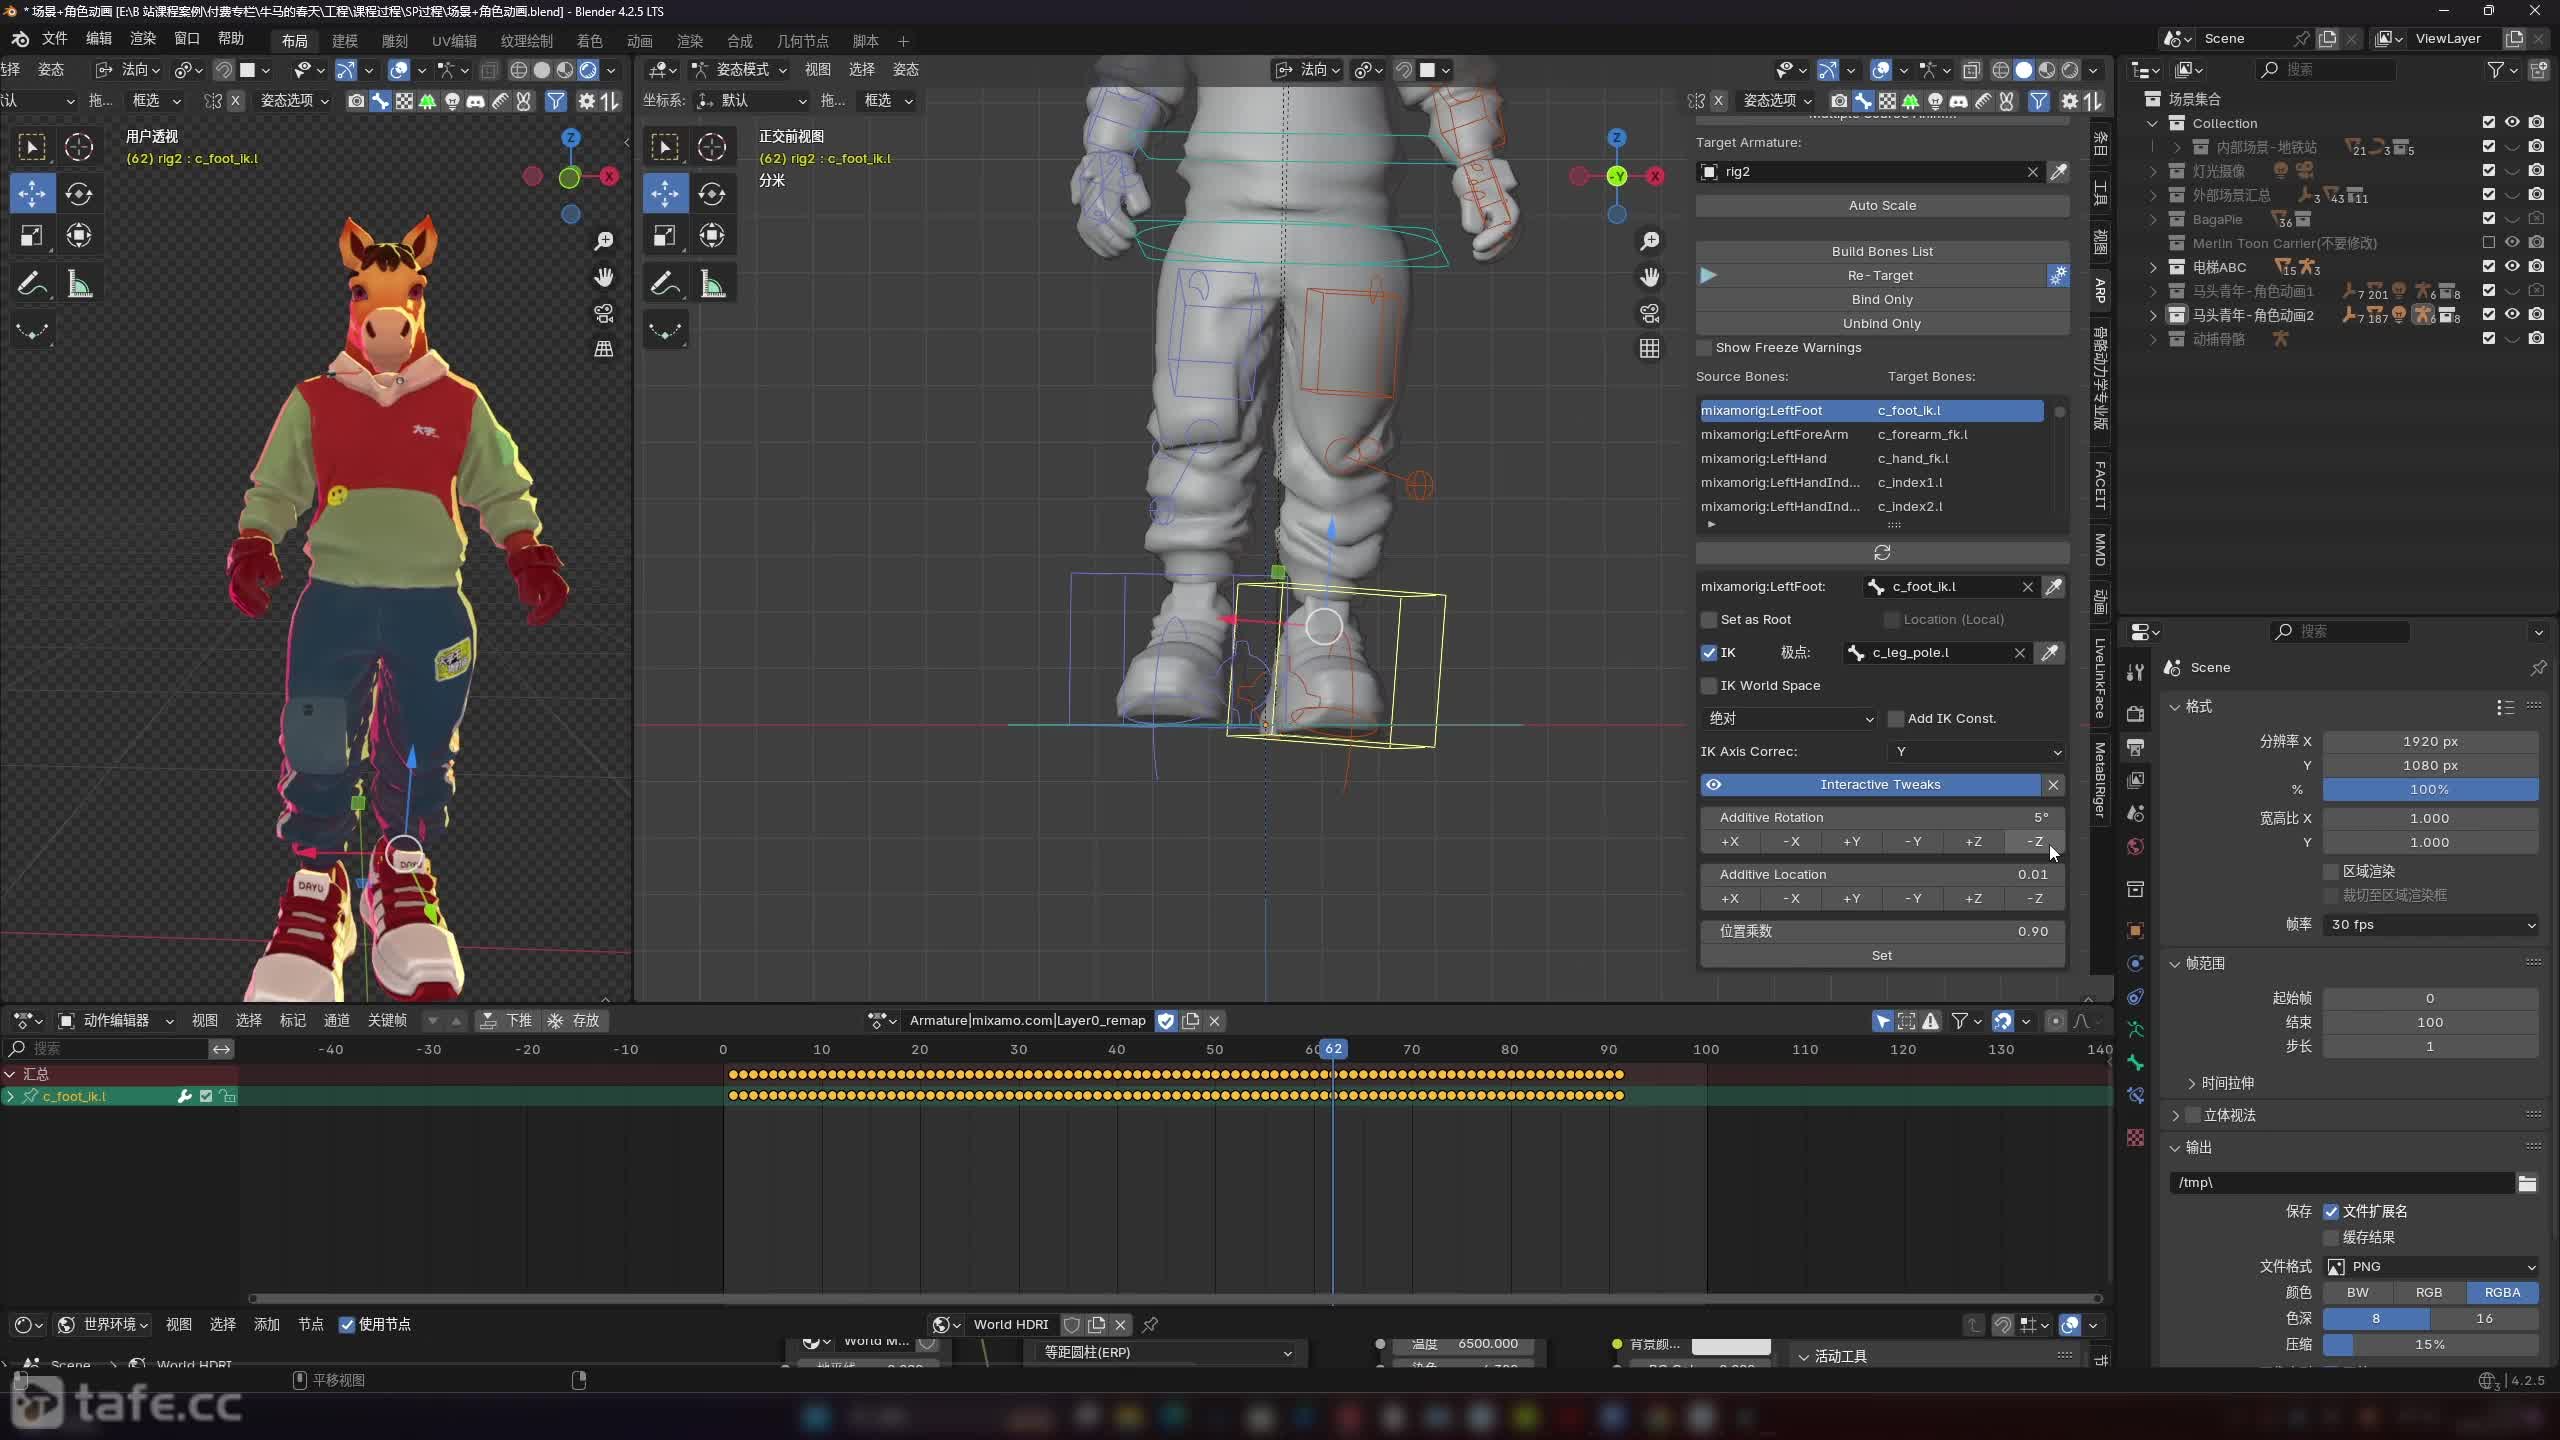Click the Build Bones List button
This screenshot has height=1440, width=2560.
coord(1881,252)
